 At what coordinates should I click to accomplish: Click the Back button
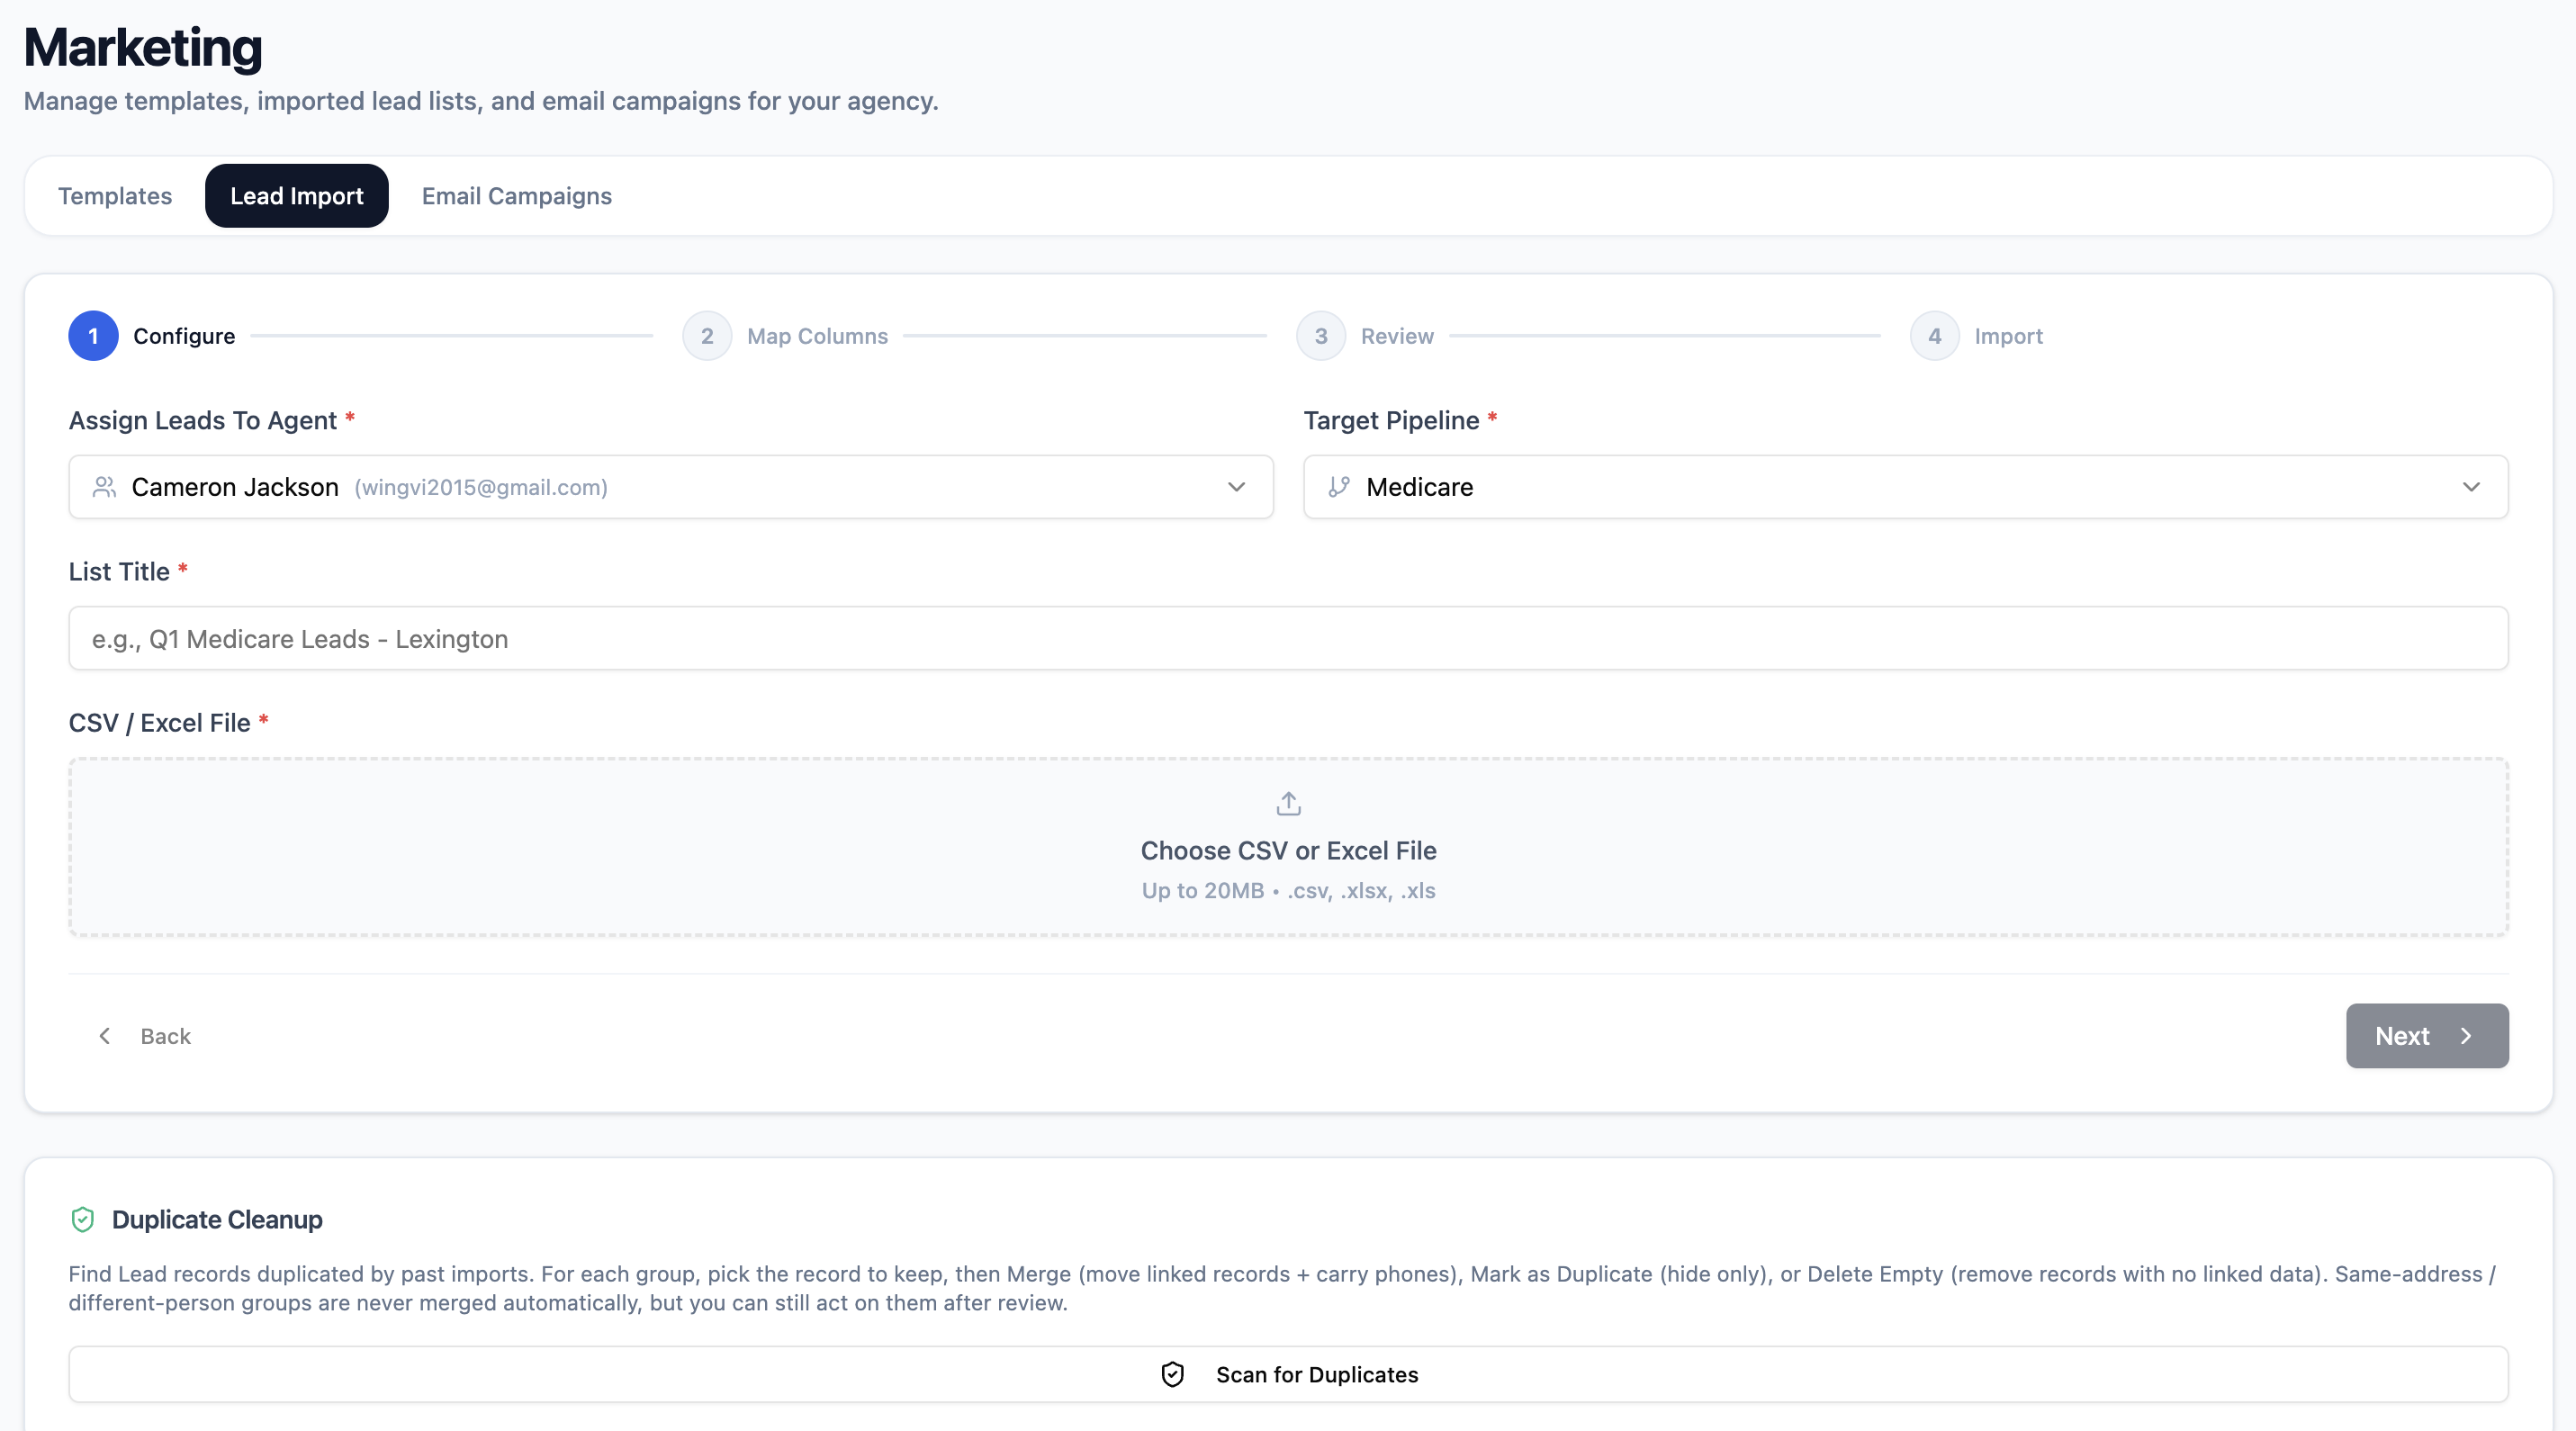[144, 1036]
